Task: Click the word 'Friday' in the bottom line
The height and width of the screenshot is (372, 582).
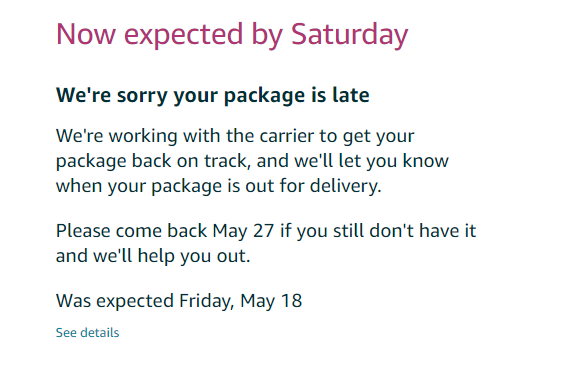Action: [x=206, y=301]
